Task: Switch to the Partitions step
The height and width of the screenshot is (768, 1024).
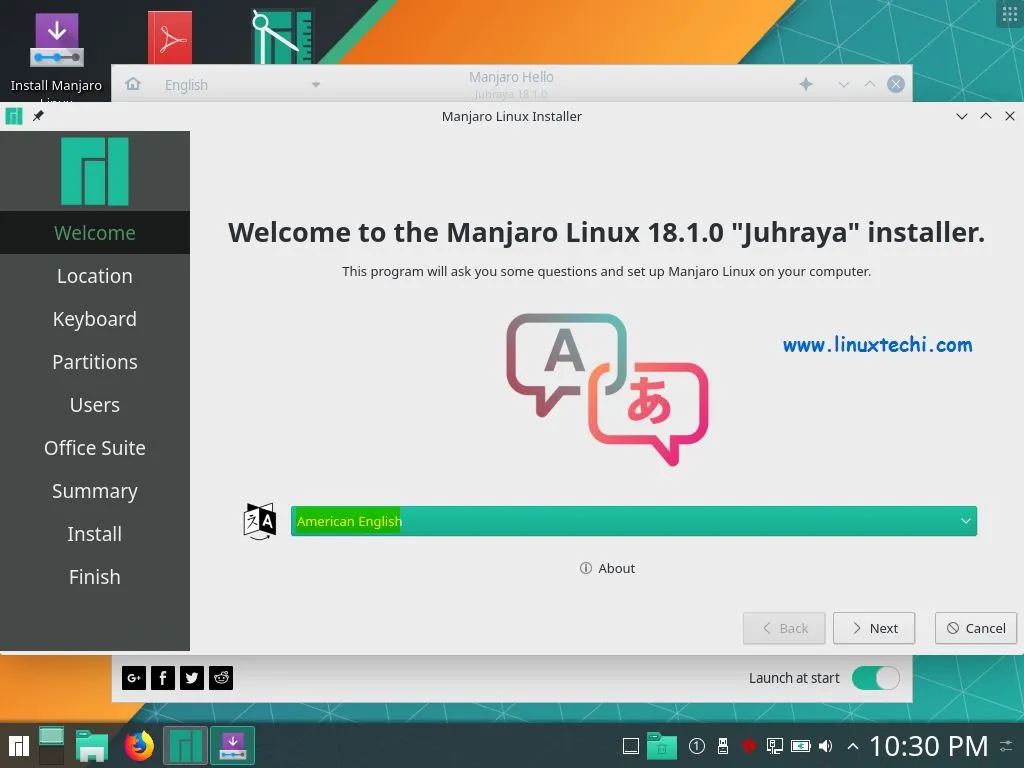Action: 95,362
